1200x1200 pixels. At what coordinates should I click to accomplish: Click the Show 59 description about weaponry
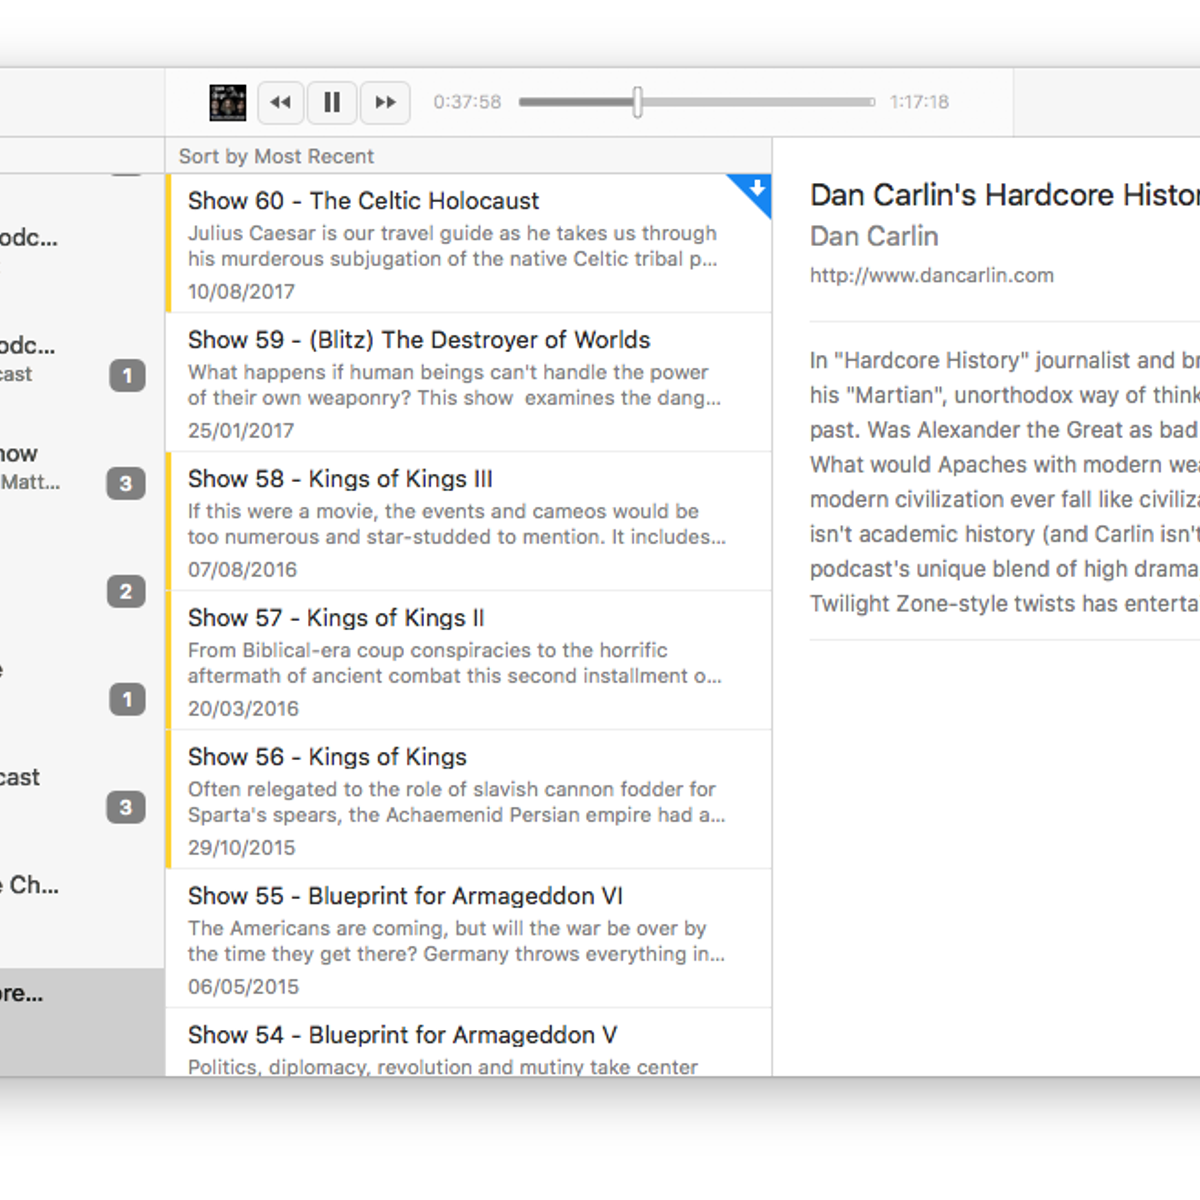(454, 385)
